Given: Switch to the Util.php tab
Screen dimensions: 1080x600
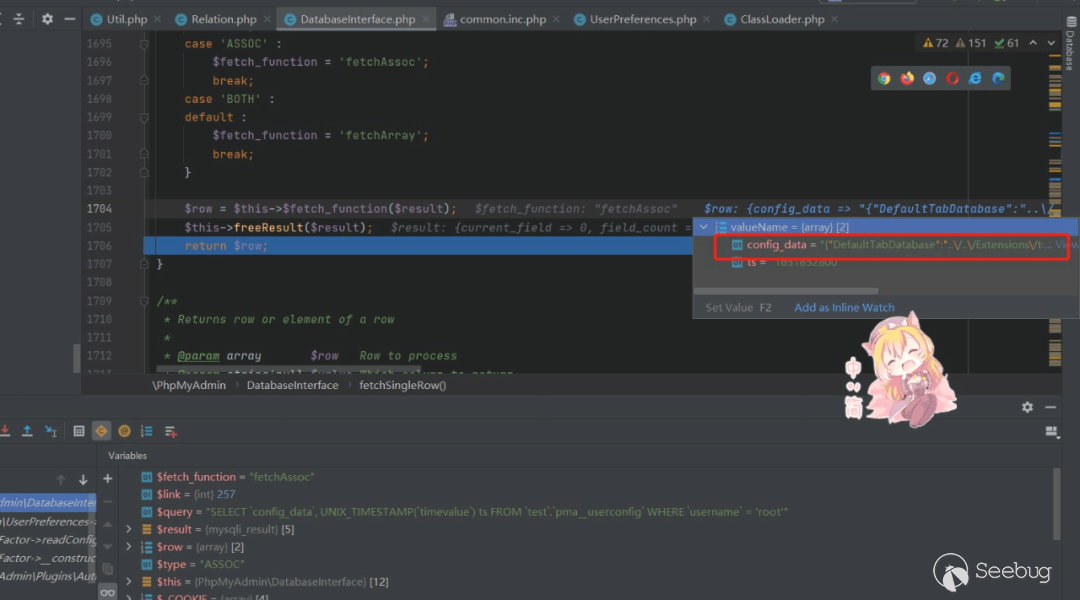Looking at the screenshot, I should [118, 19].
